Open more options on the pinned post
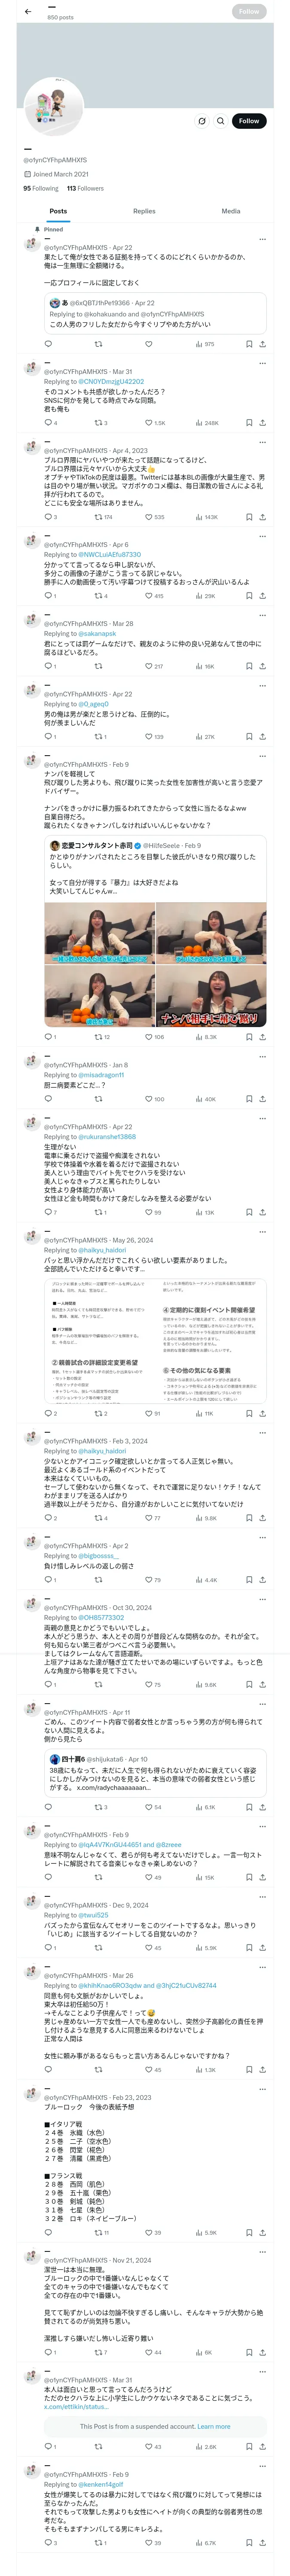This screenshot has height=2576, width=290. 262,239
